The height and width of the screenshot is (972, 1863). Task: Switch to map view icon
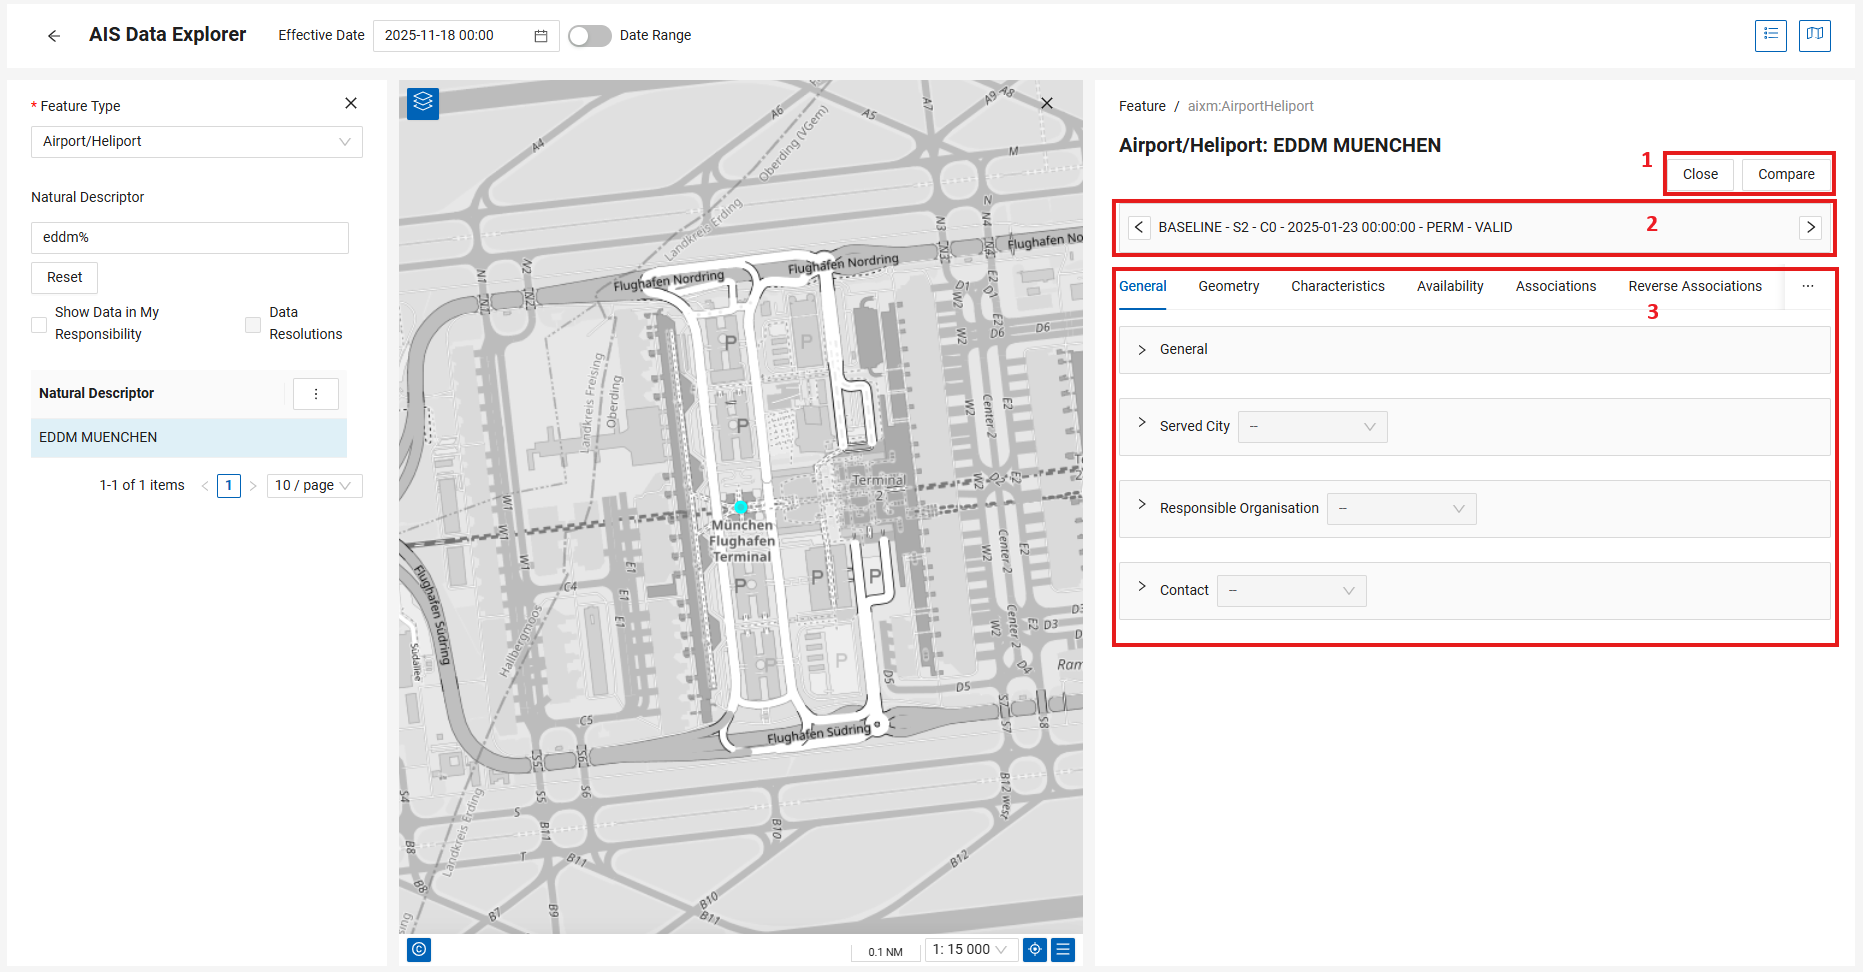(x=1814, y=35)
